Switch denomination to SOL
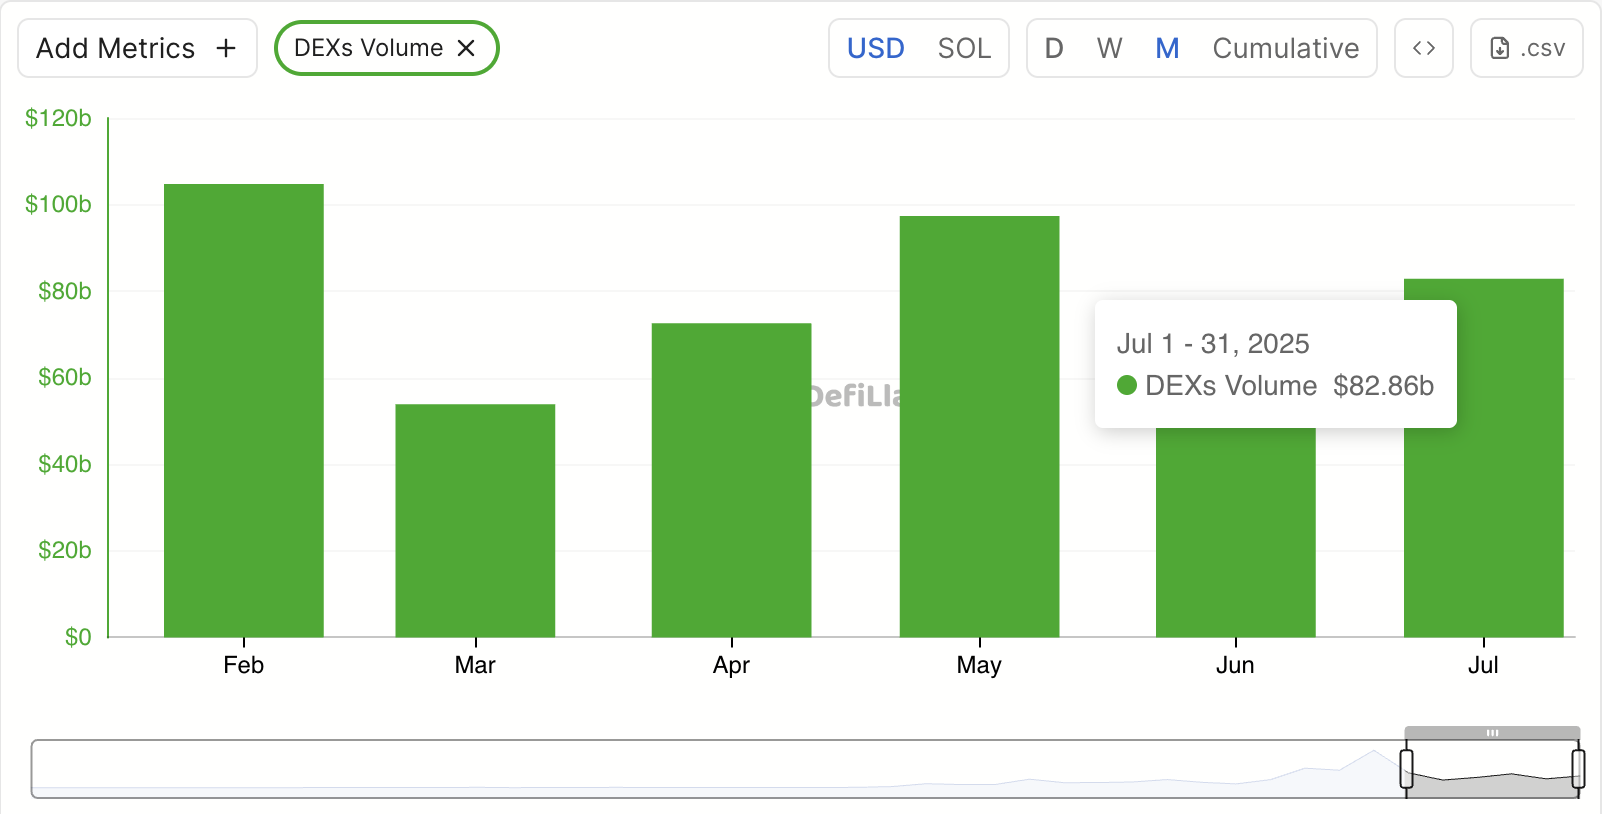This screenshot has height=814, width=1602. (x=963, y=48)
